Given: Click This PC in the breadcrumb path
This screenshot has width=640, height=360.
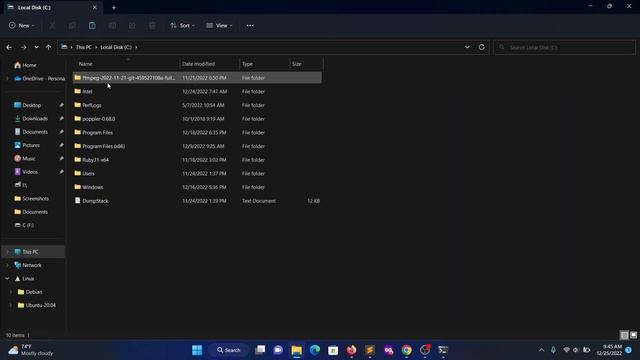Looking at the screenshot, I should coord(84,47).
